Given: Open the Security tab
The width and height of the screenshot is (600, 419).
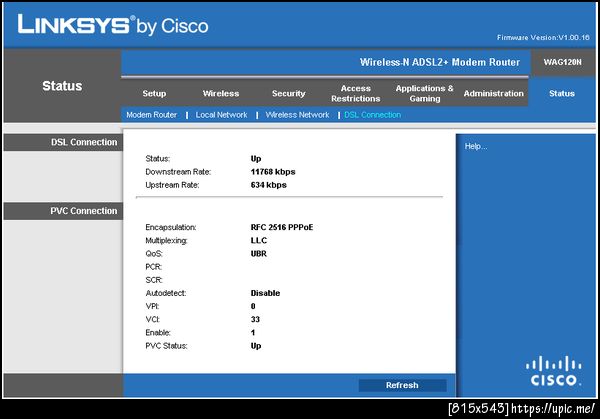Looking at the screenshot, I should tap(289, 93).
